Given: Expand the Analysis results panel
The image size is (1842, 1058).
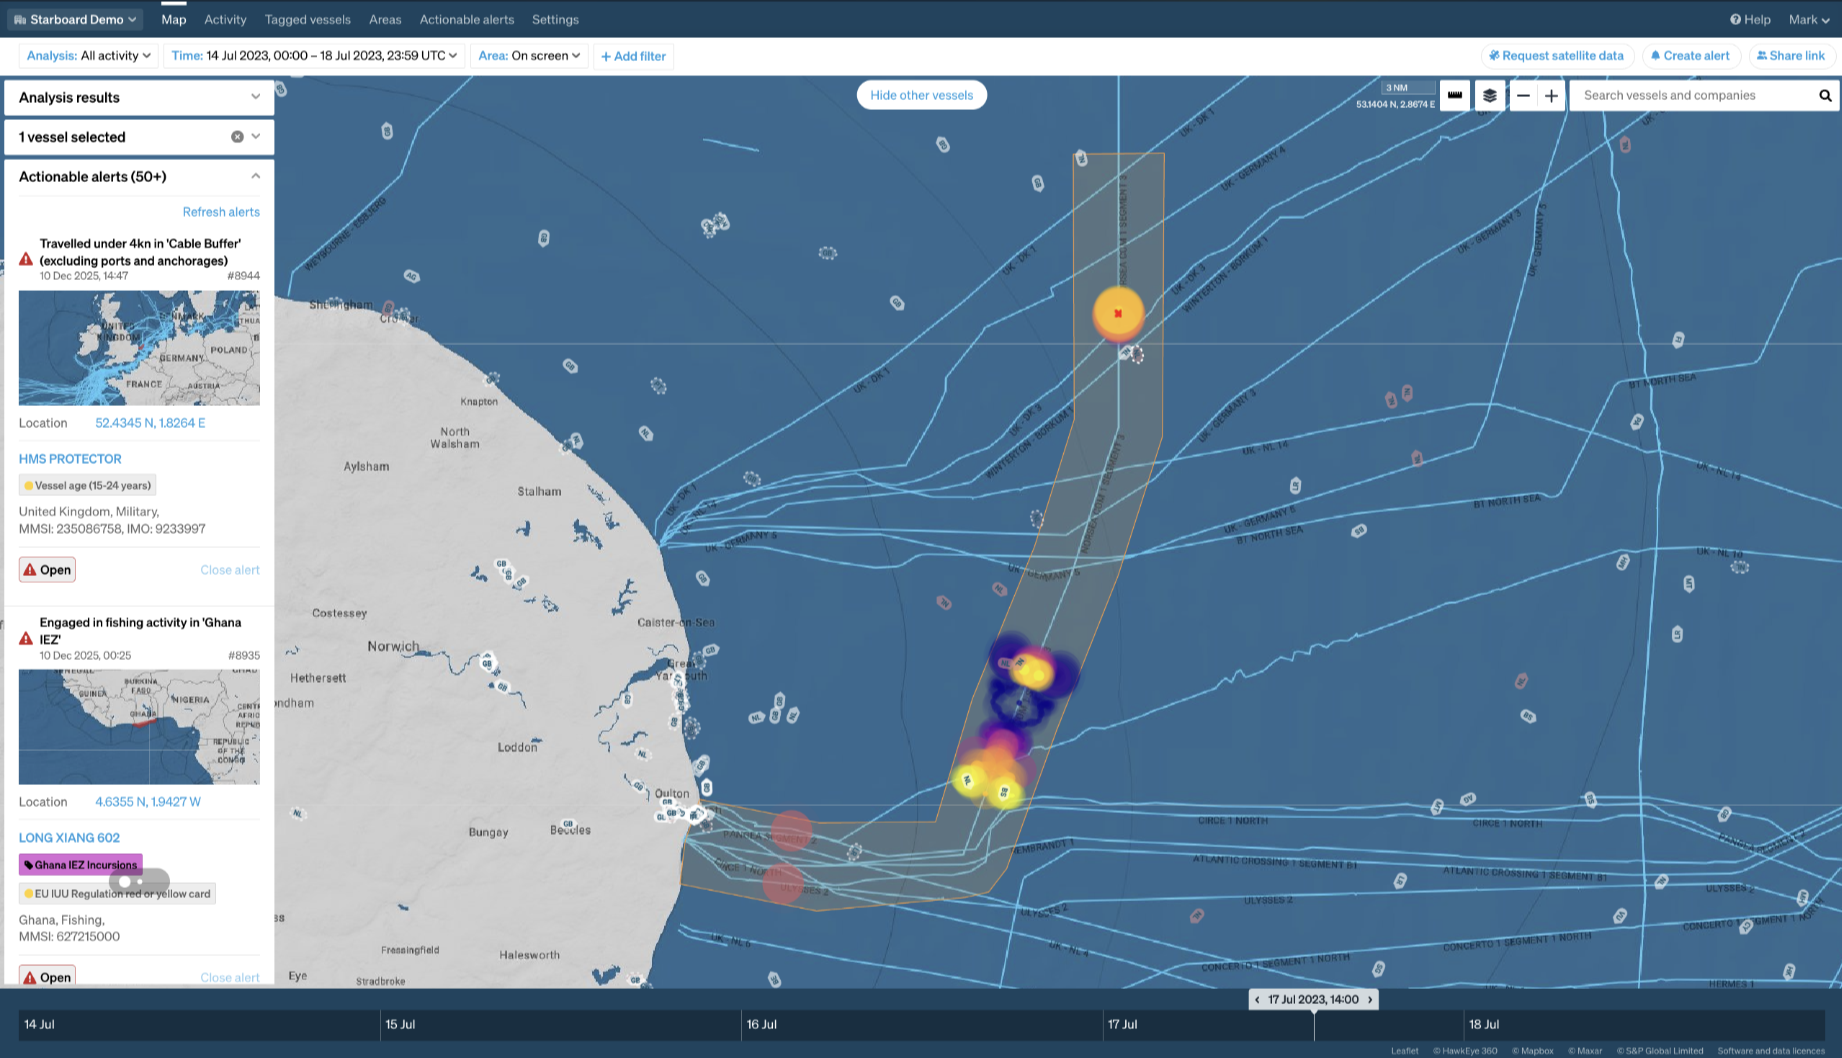Looking at the screenshot, I should [x=139, y=97].
